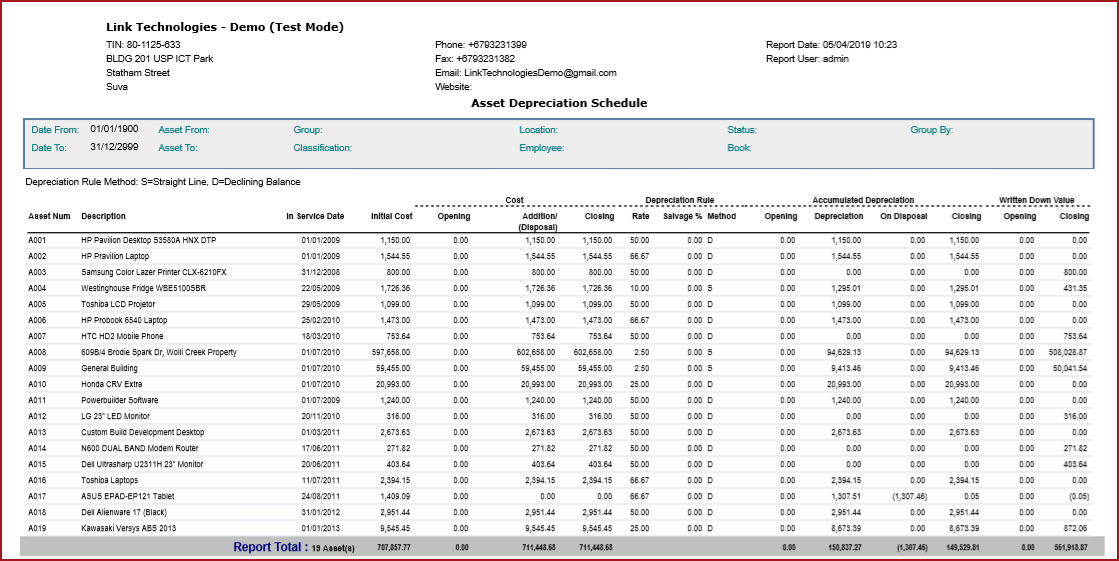Click the Wolli Creek Property description

tap(158, 353)
